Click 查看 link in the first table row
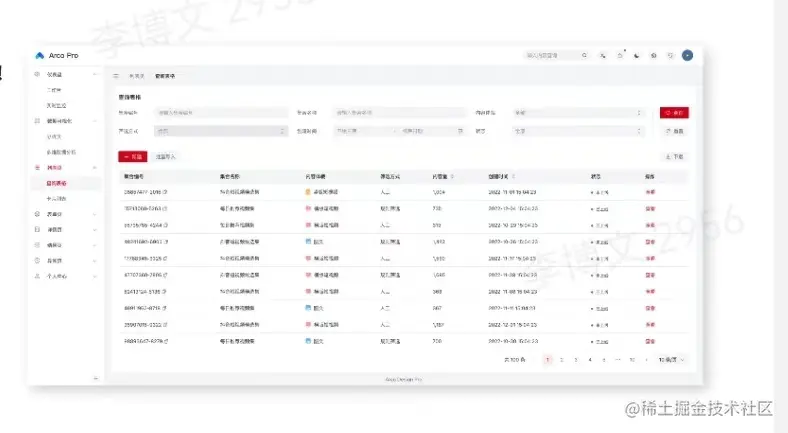The image size is (788, 433). point(650,192)
